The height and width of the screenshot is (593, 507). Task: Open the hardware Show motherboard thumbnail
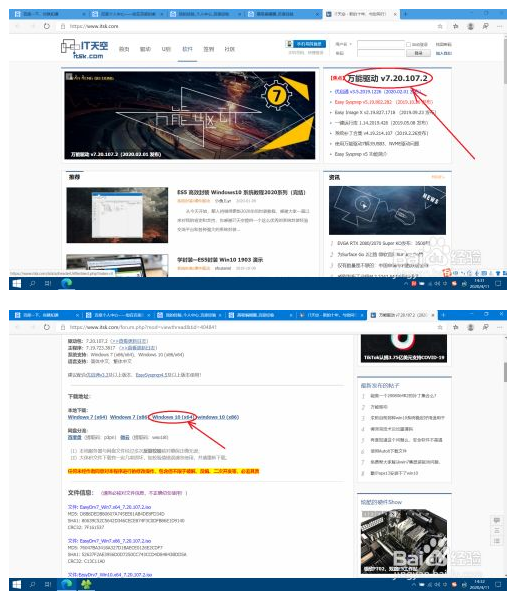[x=404, y=541]
